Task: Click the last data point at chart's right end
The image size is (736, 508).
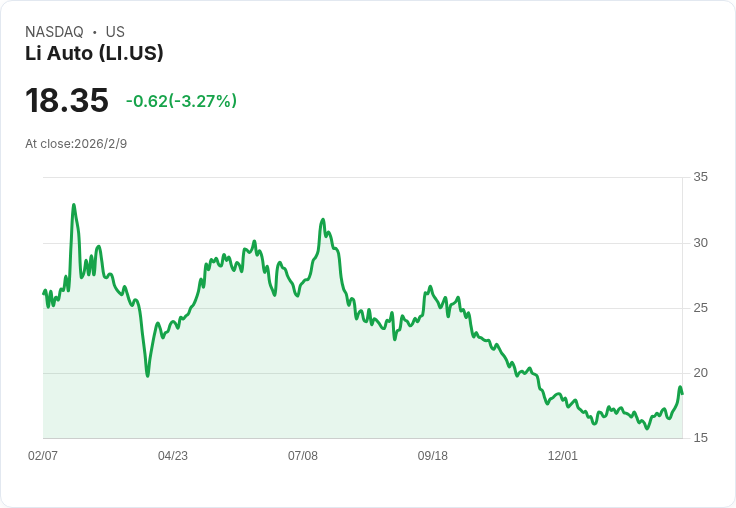Action: (682, 393)
